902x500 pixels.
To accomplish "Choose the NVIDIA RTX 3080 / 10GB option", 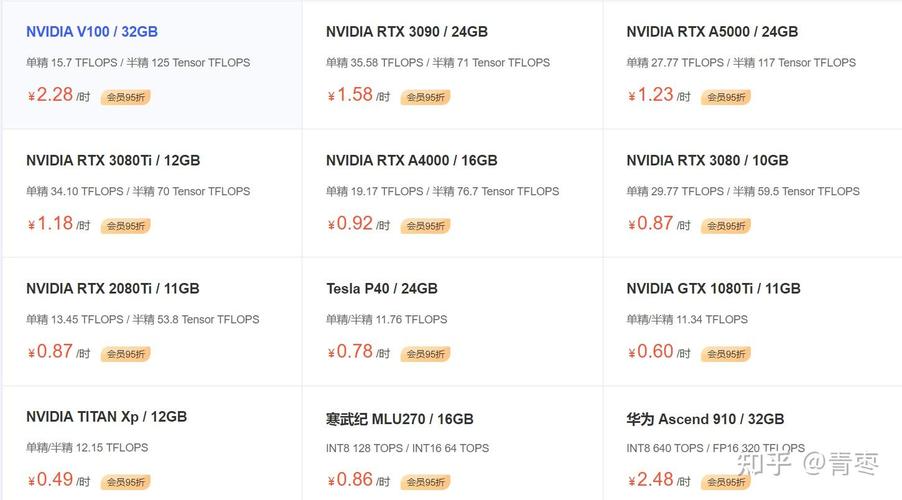I will [707, 160].
